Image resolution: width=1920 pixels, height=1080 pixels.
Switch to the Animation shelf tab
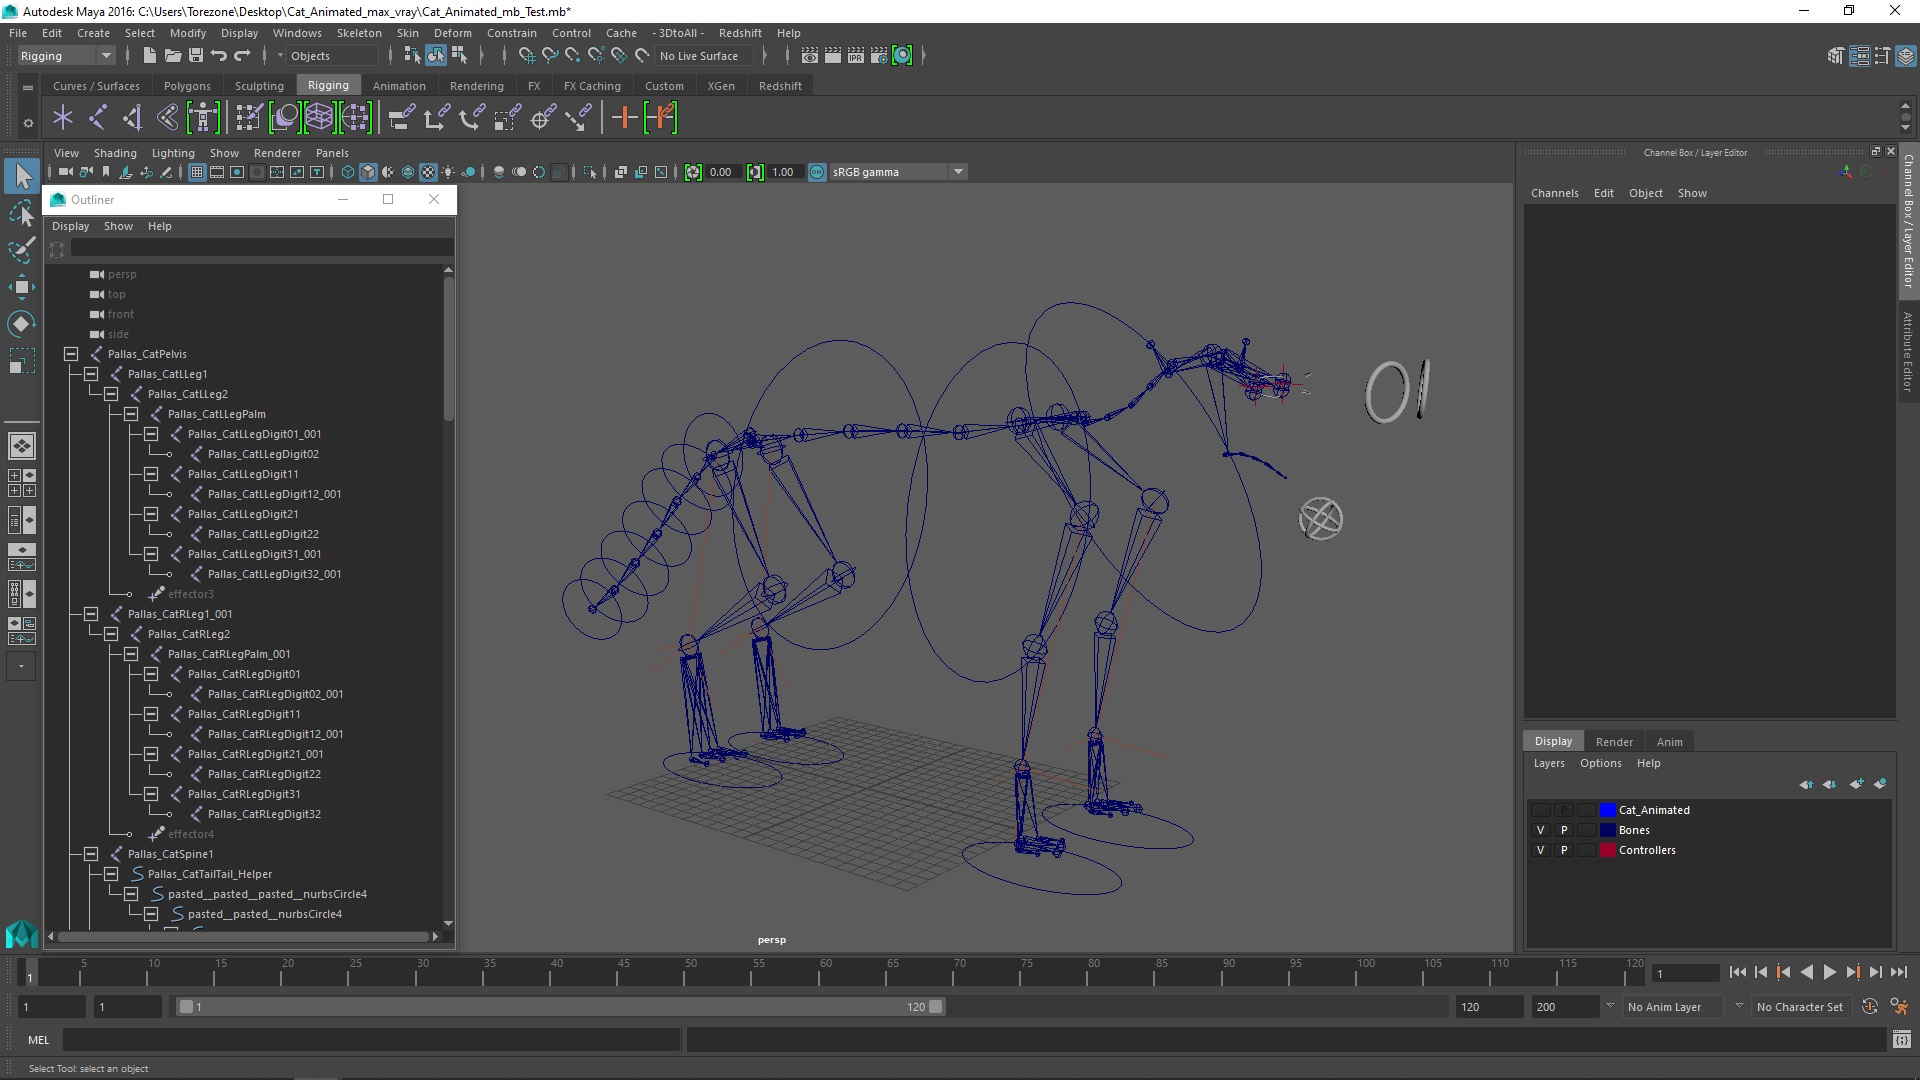coord(399,86)
